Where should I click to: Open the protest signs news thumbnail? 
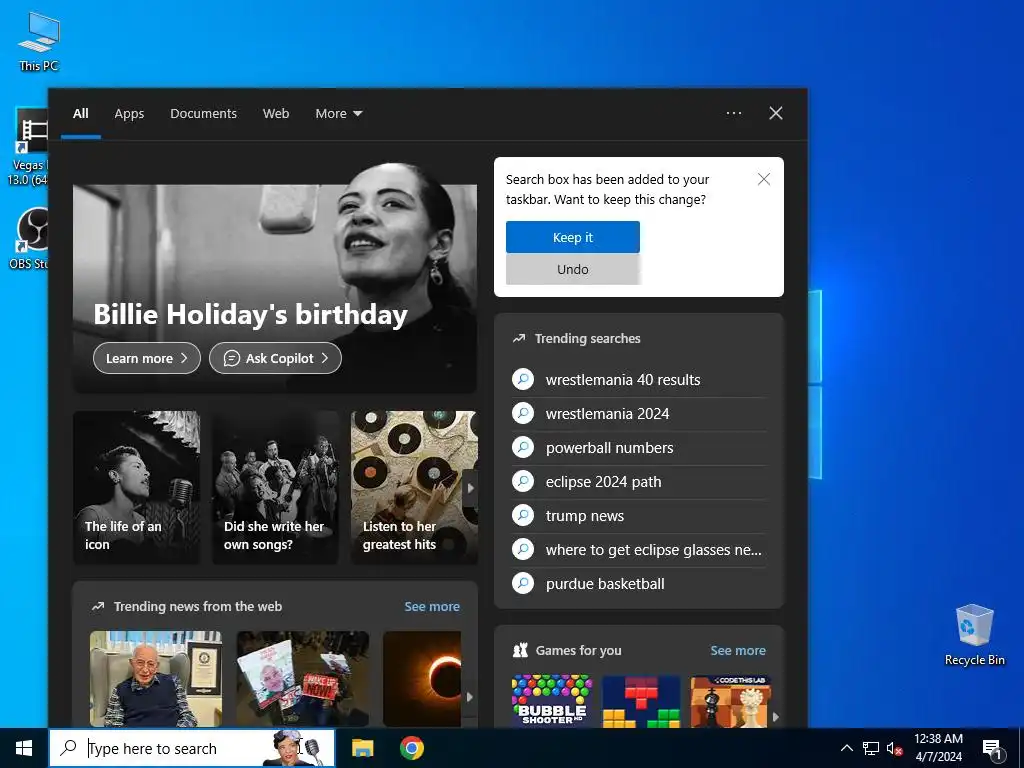302,679
